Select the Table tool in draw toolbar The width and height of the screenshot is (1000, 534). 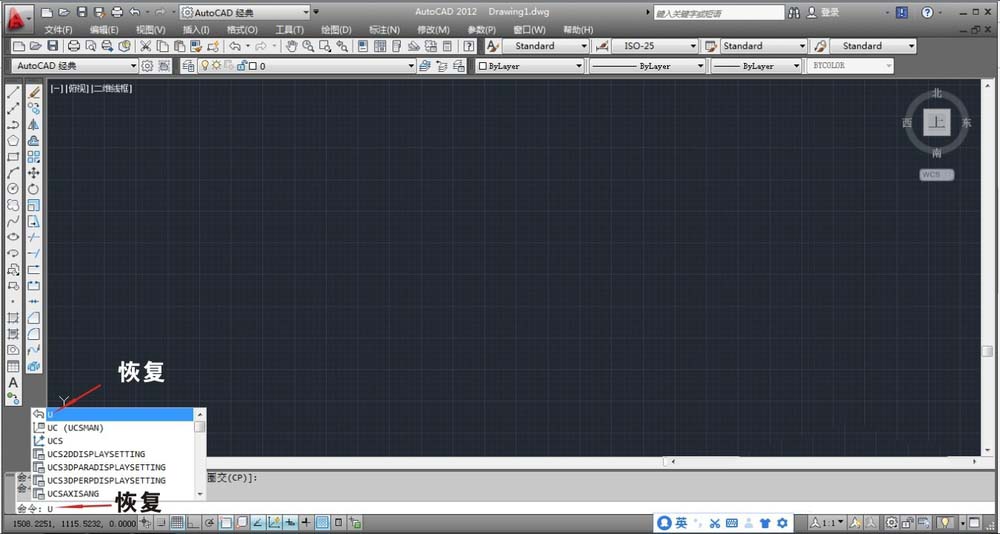pos(13,366)
